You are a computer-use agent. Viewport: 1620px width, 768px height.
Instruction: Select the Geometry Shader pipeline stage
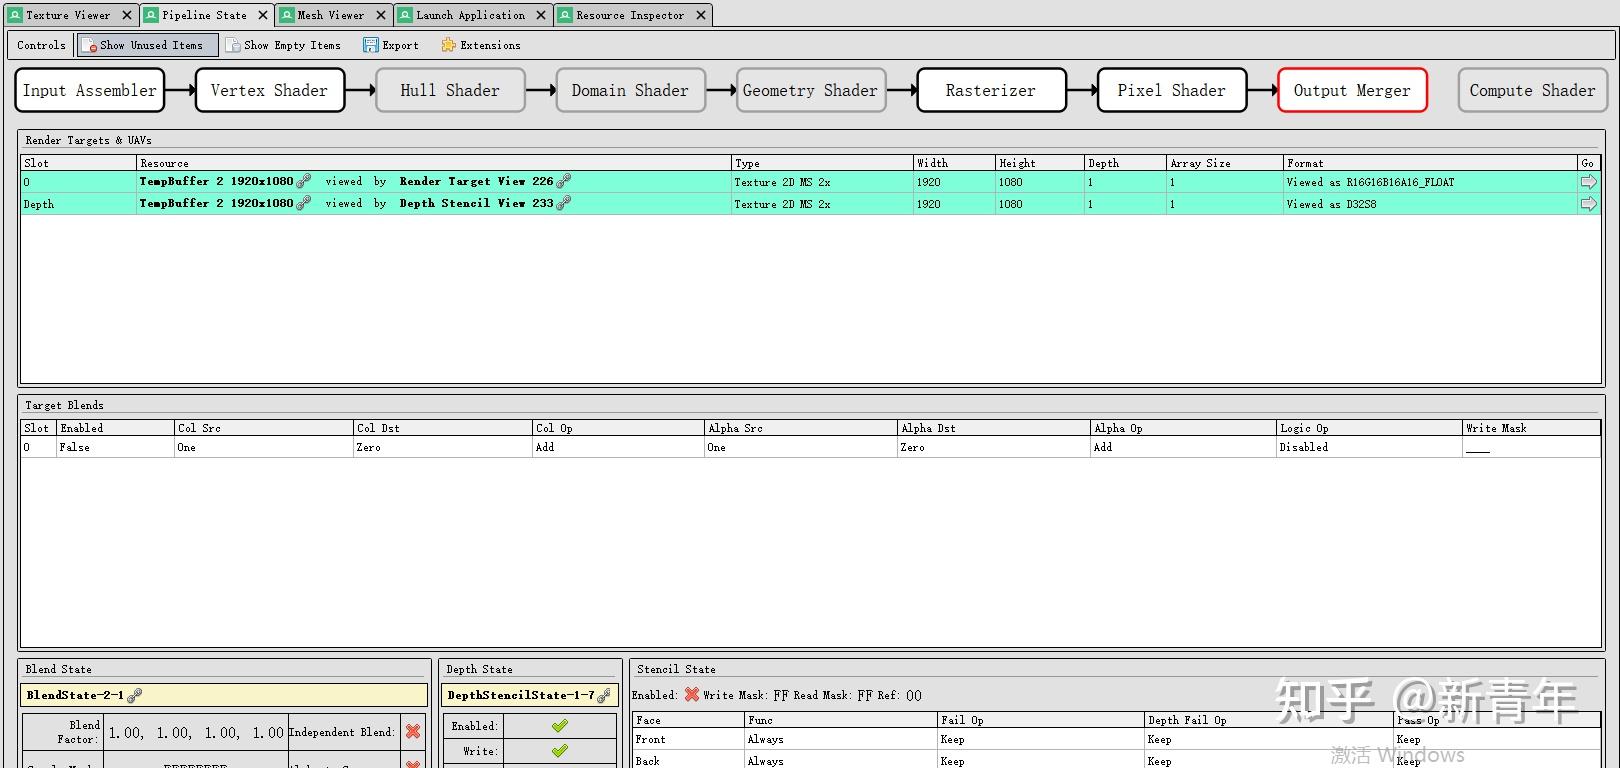[x=811, y=90]
